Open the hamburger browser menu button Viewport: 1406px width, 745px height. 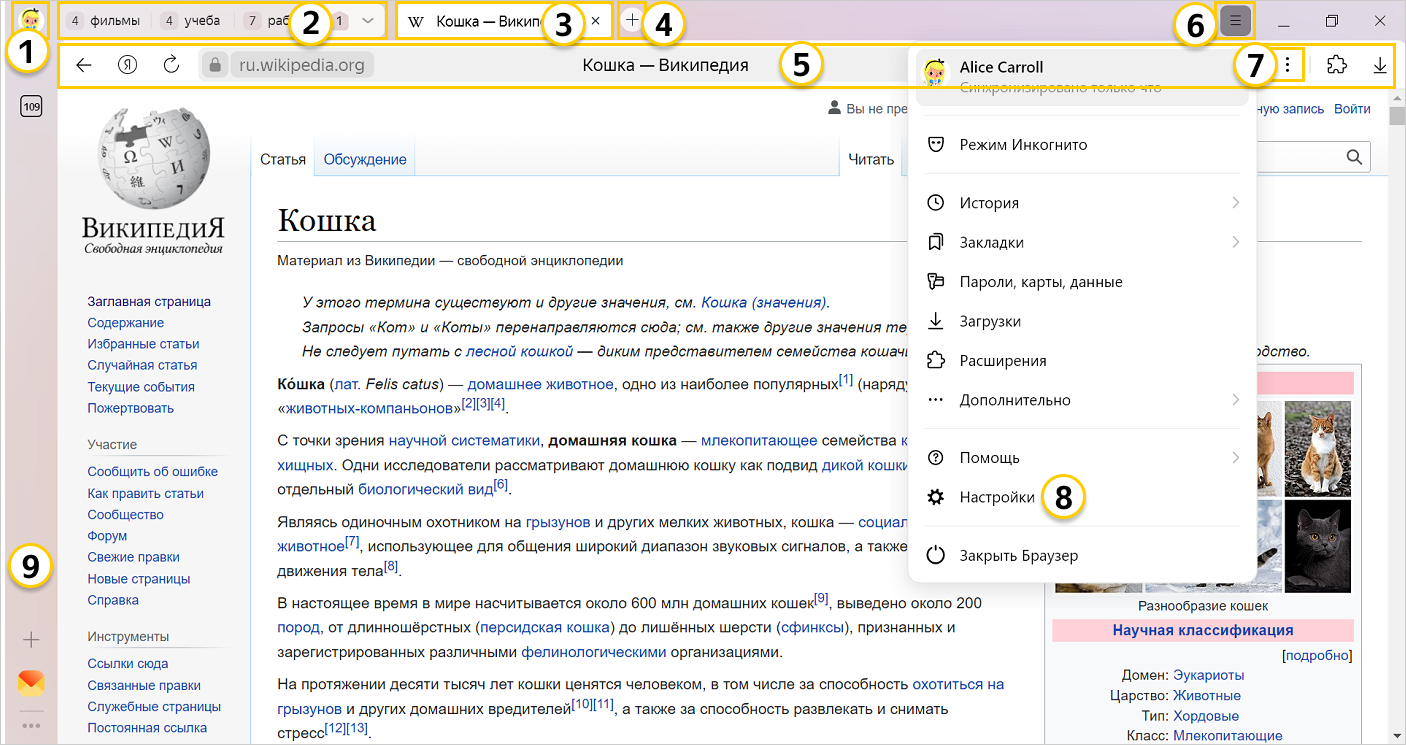tap(1236, 20)
